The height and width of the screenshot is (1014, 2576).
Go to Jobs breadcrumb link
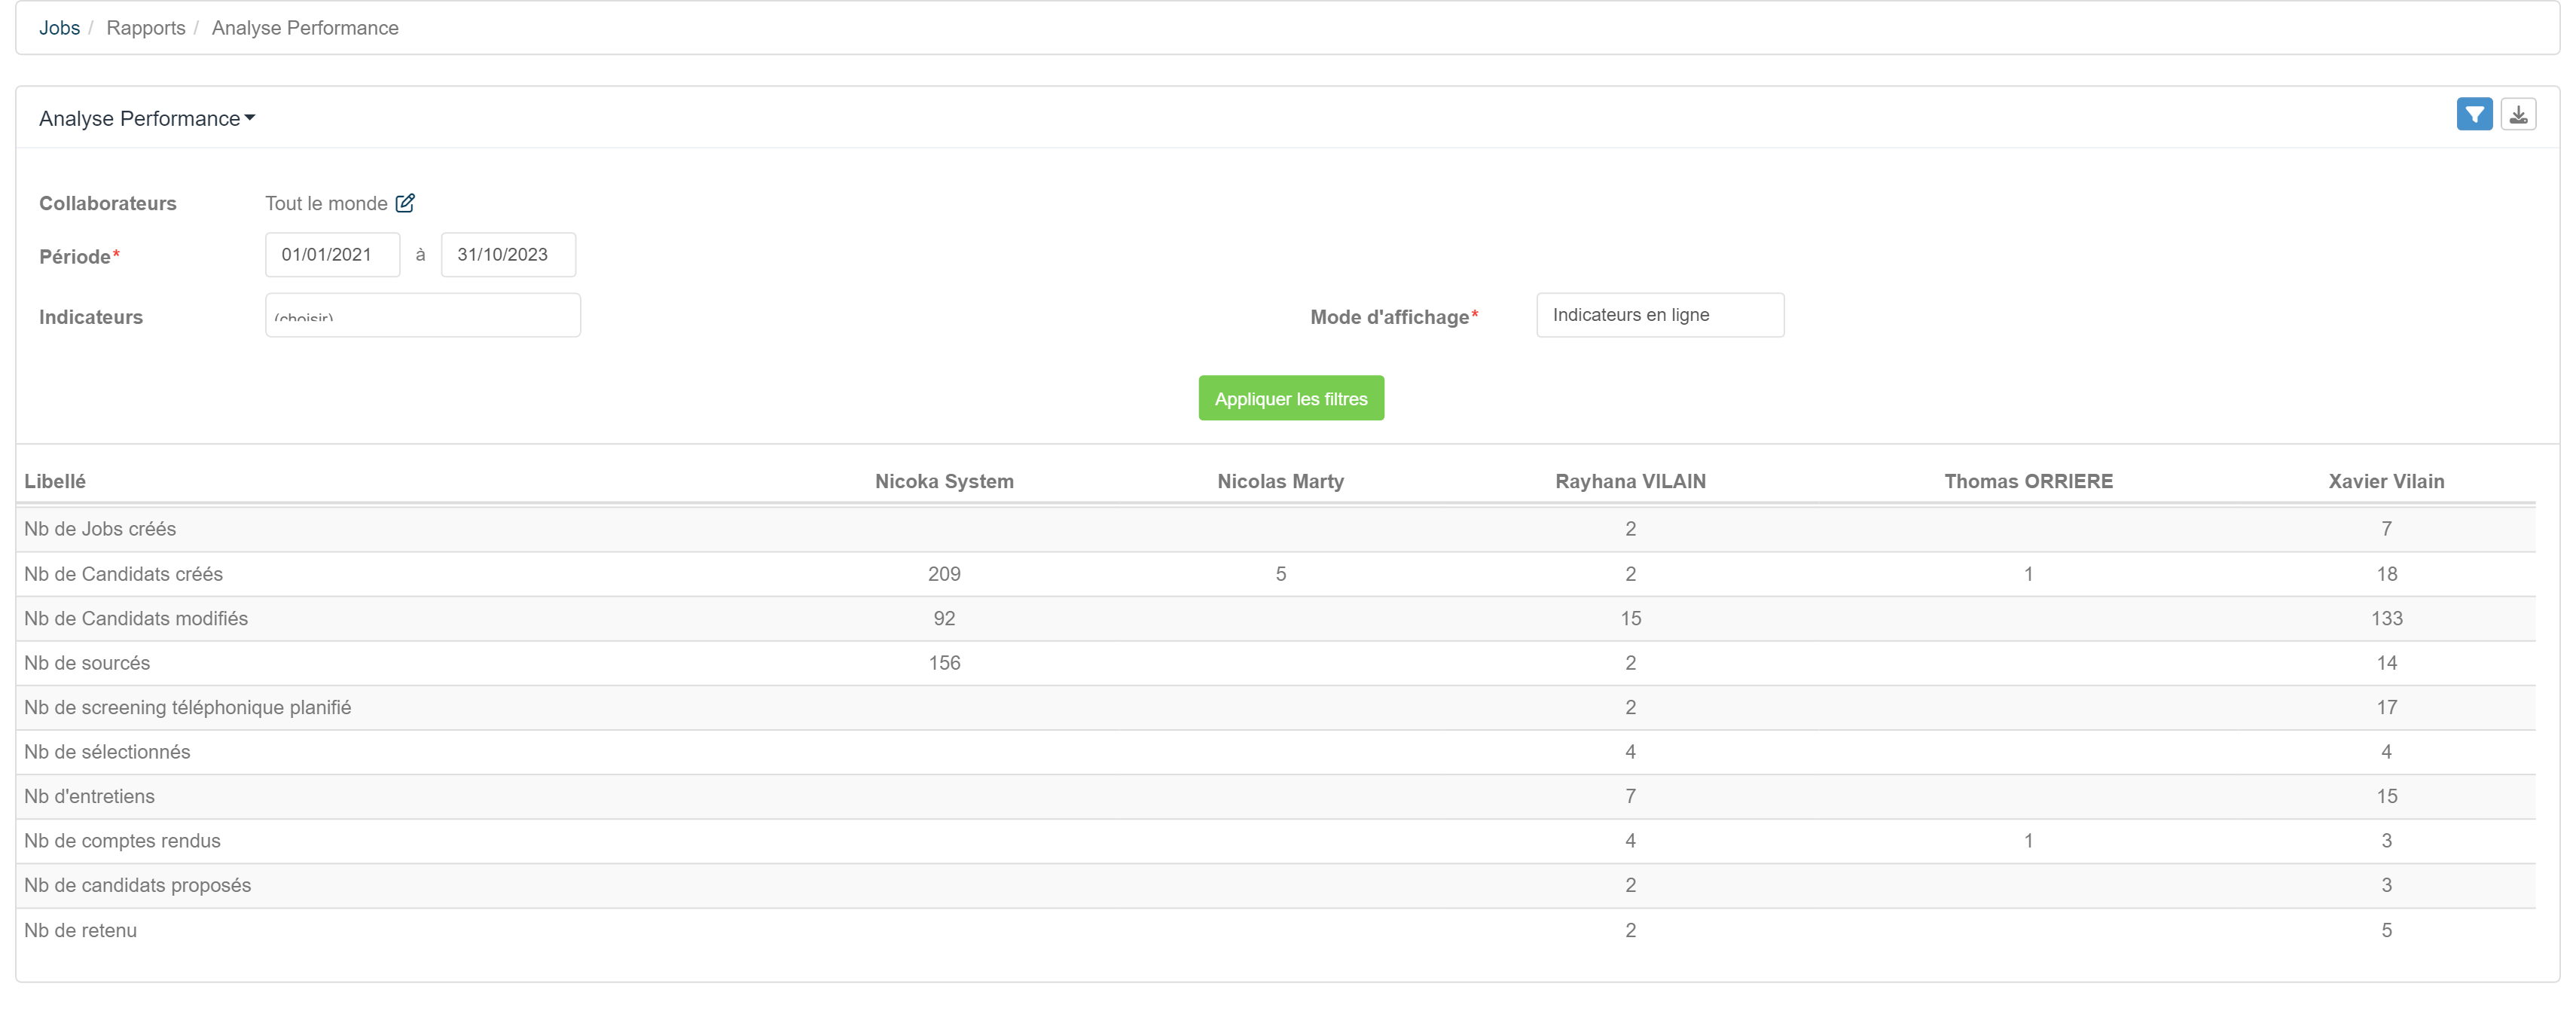(59, 28)
